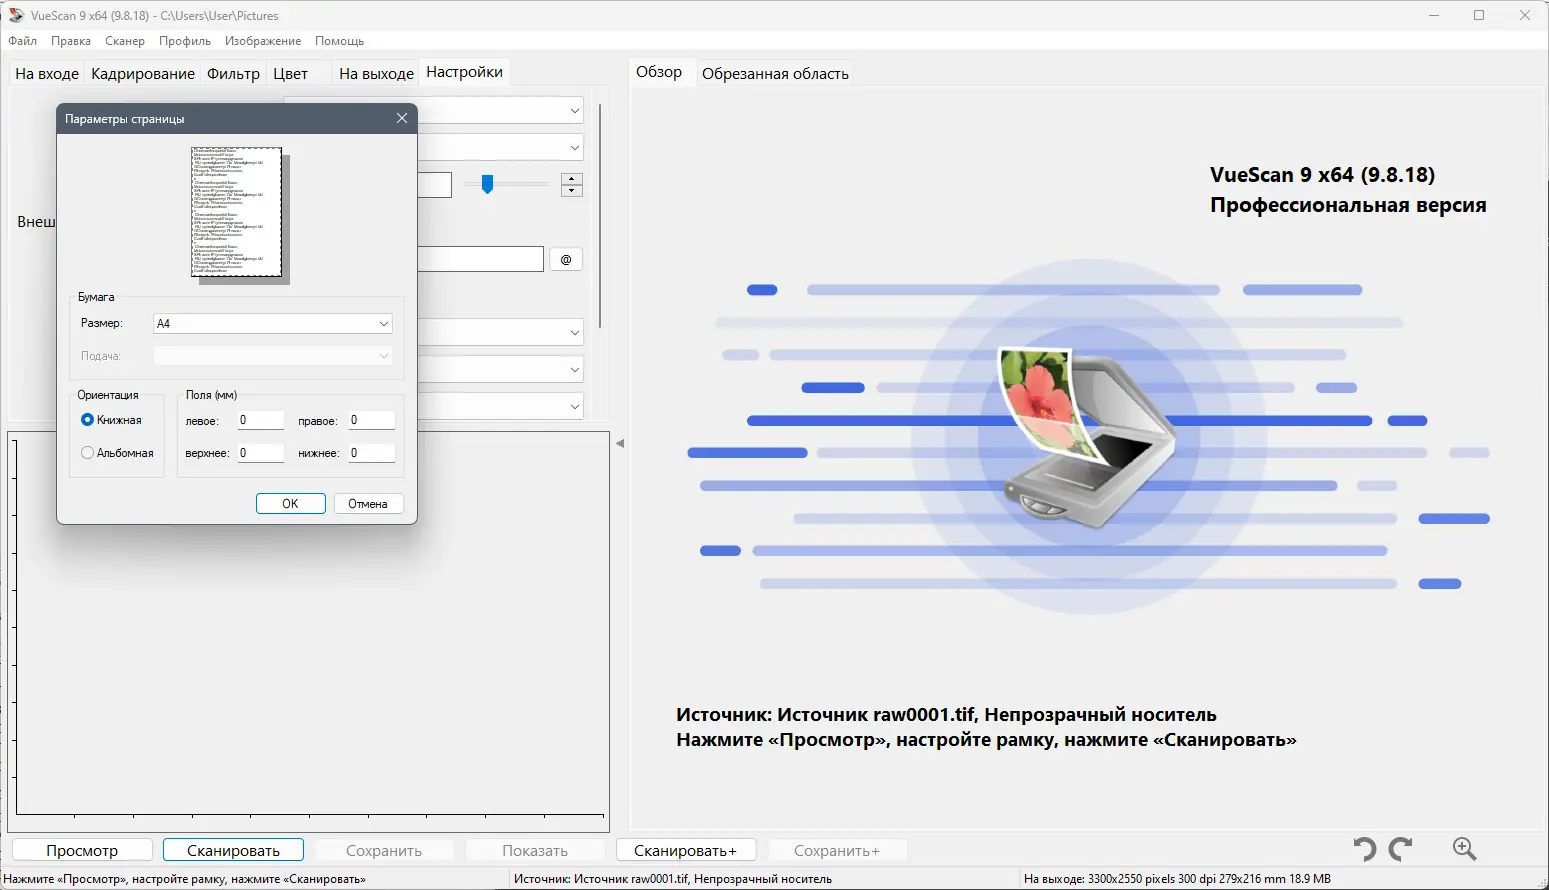Switch to the Кадрирование tab
Viewport: 1549px width, 890px height.
143,73
